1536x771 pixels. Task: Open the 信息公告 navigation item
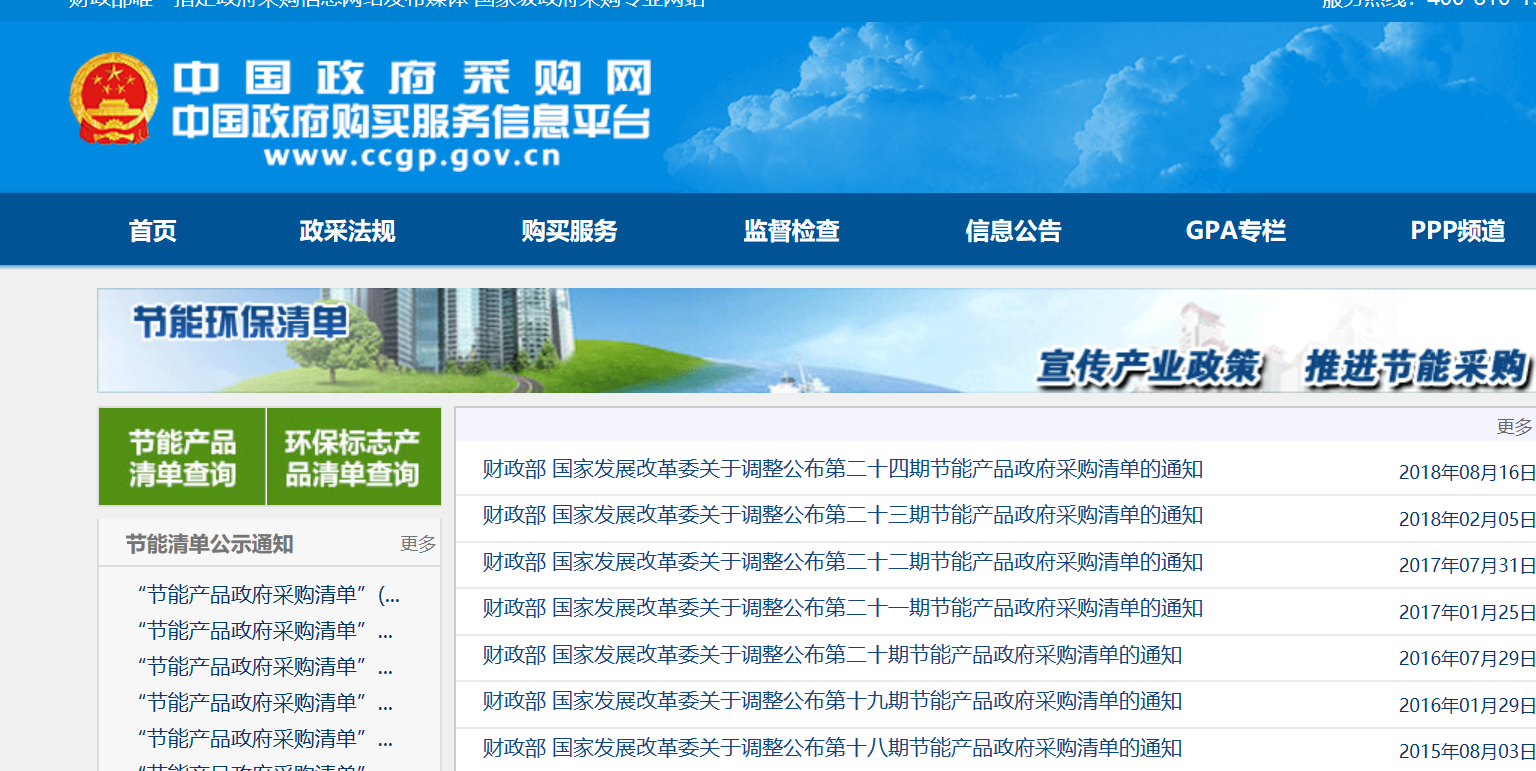pos(1013,231)
